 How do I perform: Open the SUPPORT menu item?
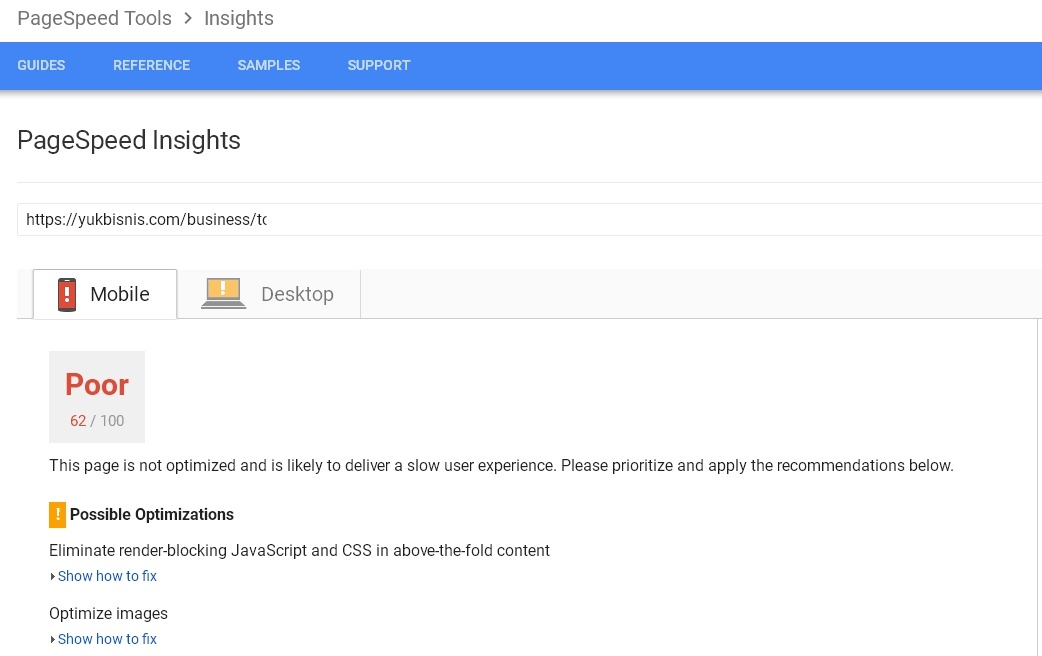tap(379, 65)
